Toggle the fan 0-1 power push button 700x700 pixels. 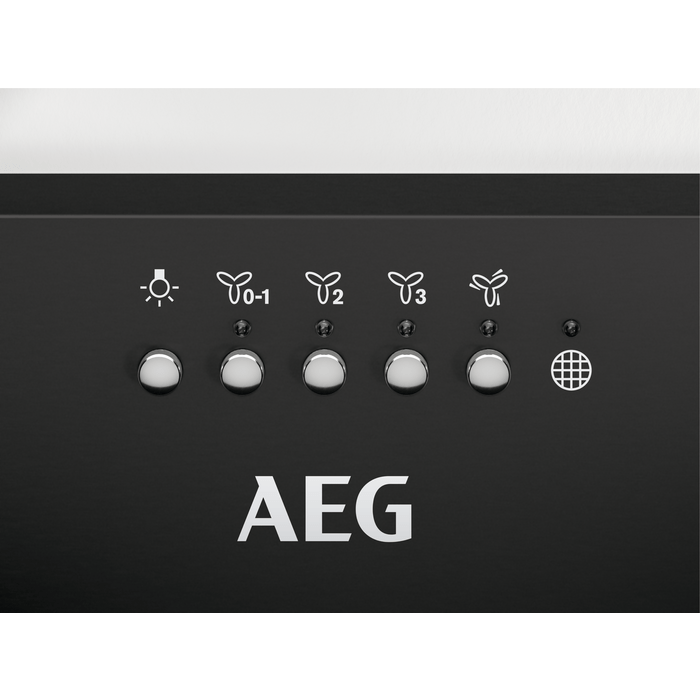pos(242,371)
